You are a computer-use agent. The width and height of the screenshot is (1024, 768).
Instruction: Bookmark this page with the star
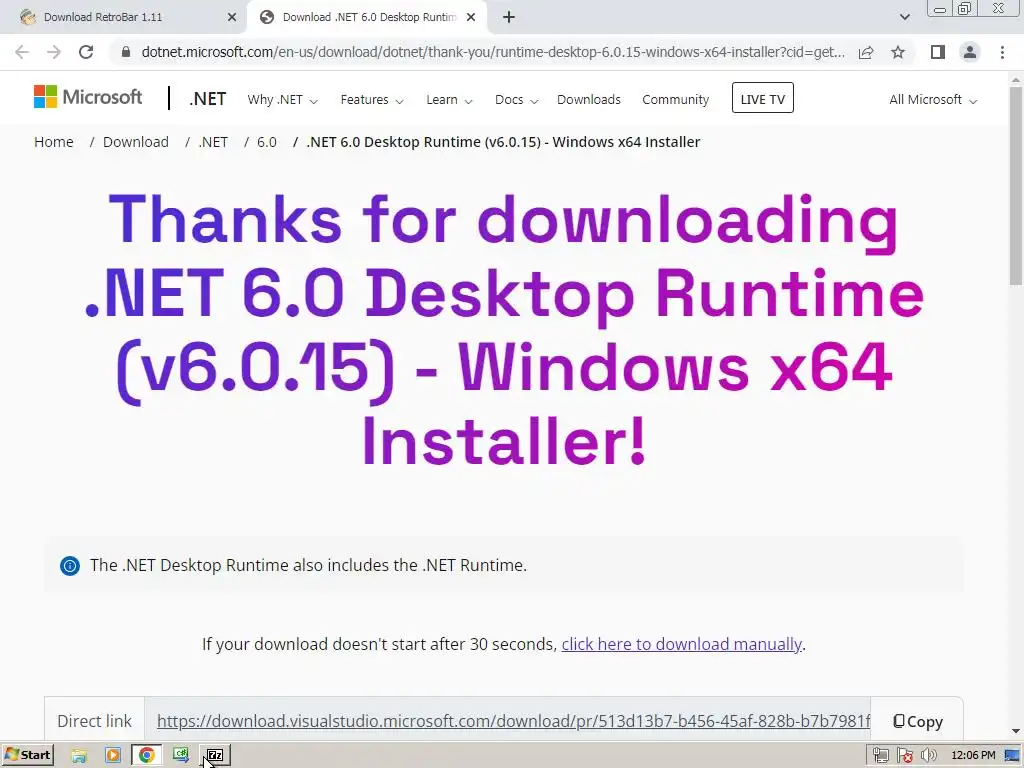pyautogui.click(x=898, y=52)
